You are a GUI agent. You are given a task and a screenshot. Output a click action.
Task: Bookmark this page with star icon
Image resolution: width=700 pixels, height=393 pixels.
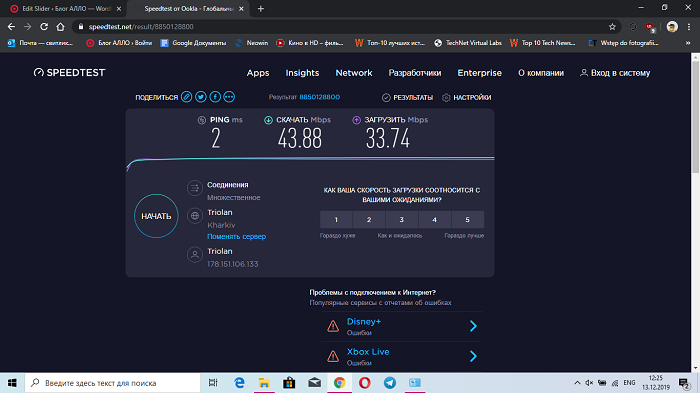[612, 27]
